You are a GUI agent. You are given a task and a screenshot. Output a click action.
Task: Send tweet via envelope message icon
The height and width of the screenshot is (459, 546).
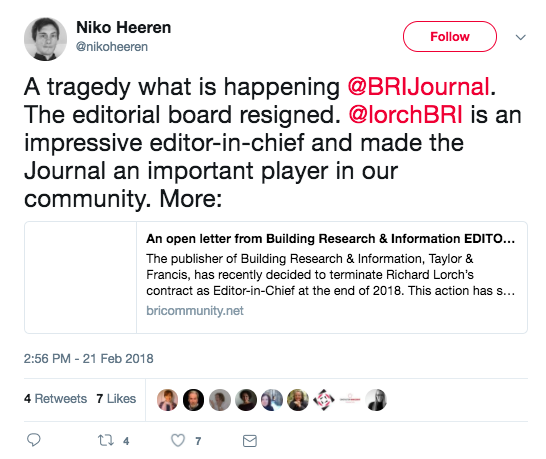250,441
